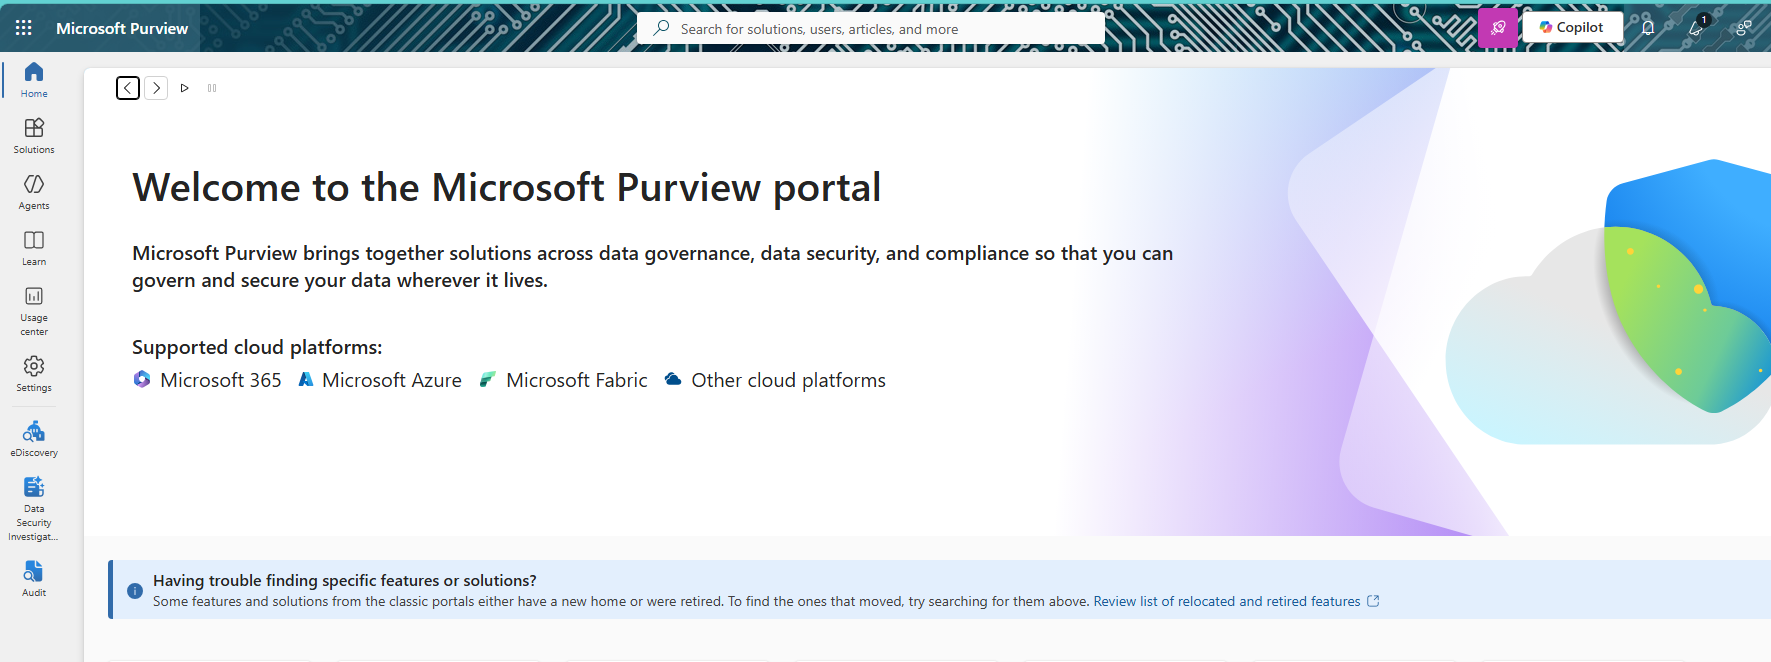Open the Learn section
Screen dimensions: 1771x662
(x=34, y=248)
